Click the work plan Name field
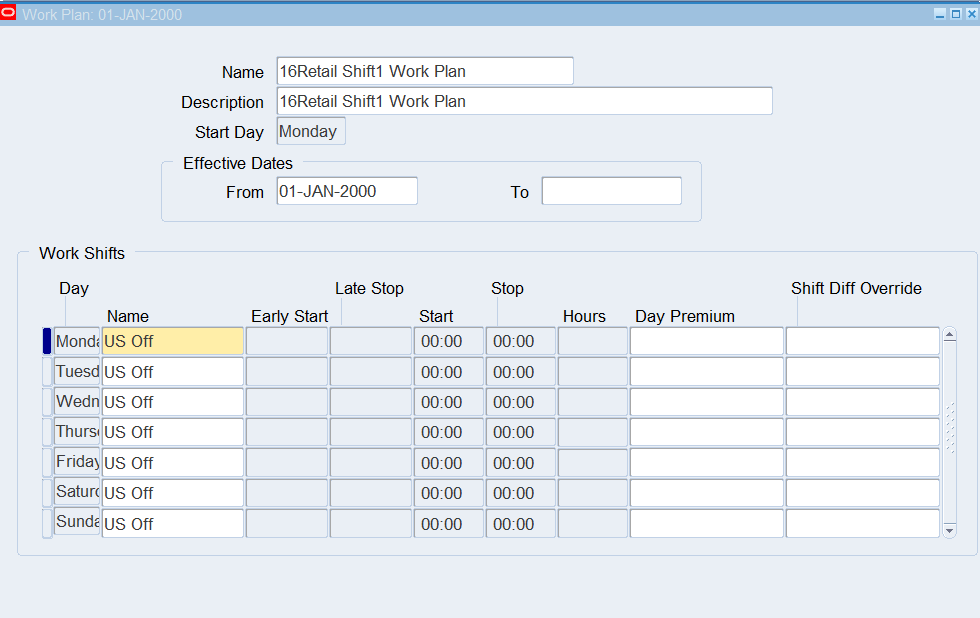Viewport: 980px width, 618px height. click(425, 71)
